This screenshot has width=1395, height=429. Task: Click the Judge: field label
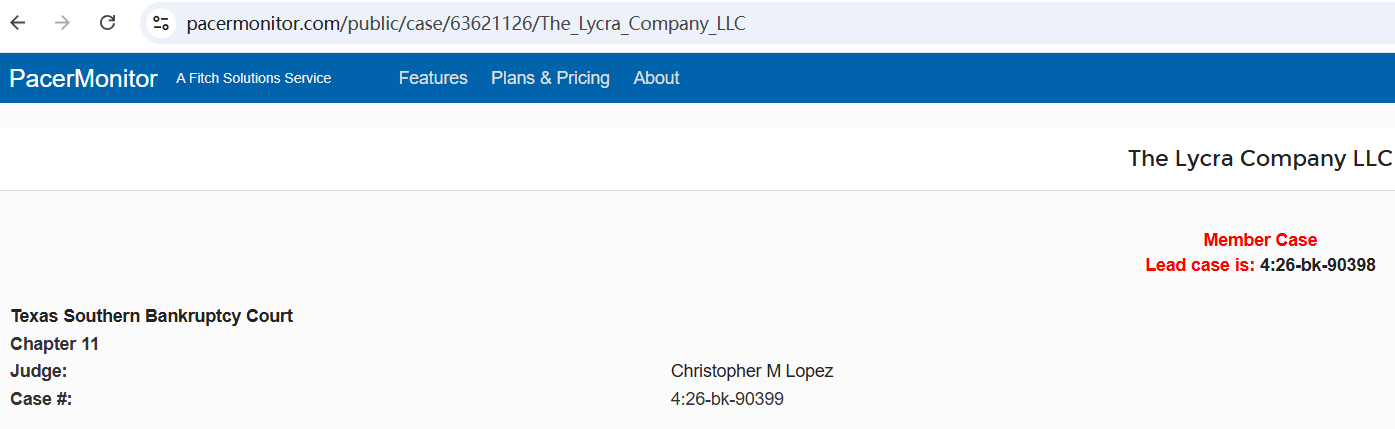39,371
